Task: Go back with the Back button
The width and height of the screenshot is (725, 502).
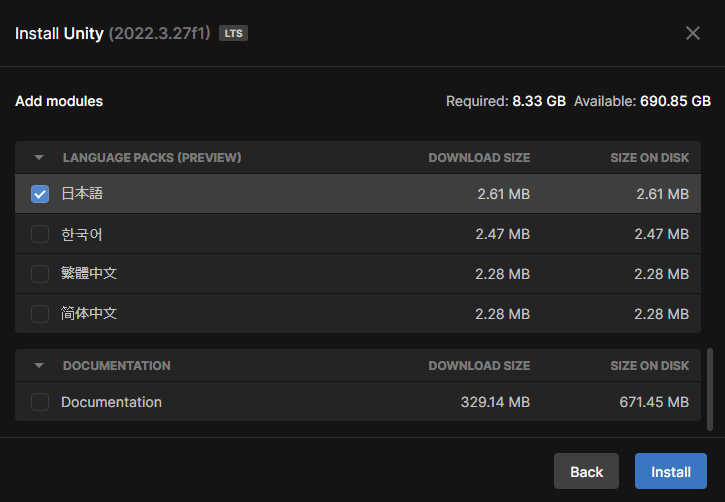Action: 586,471
